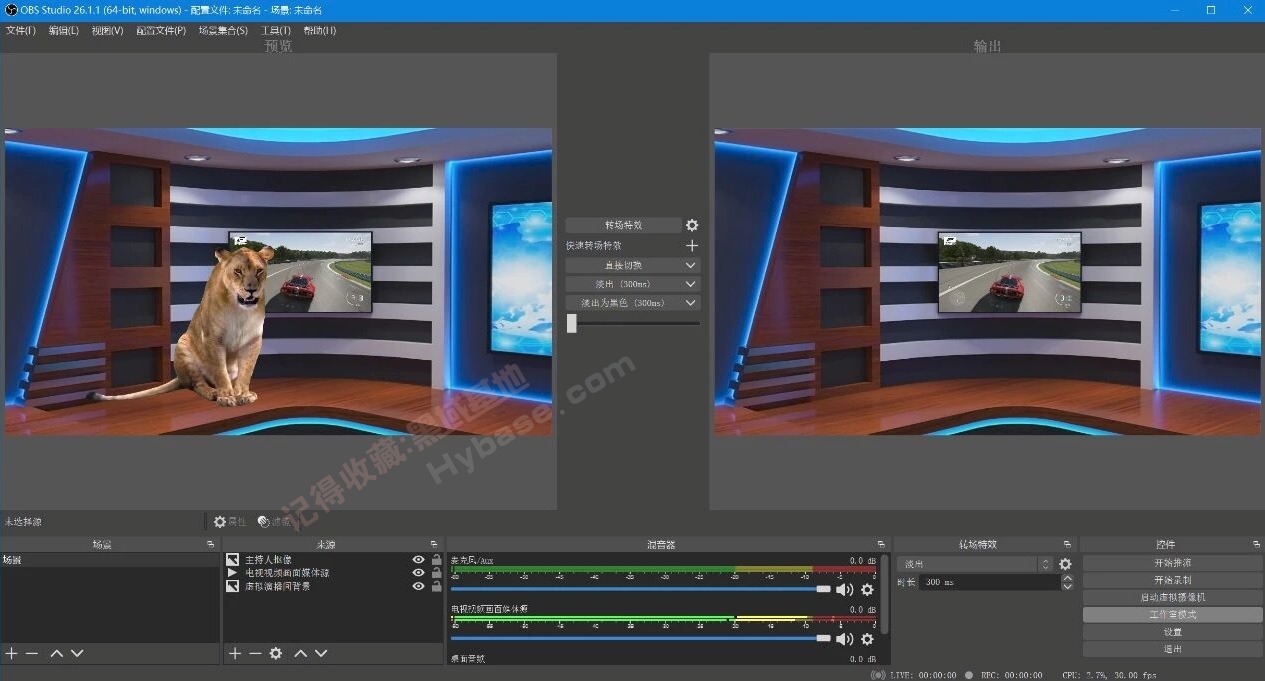Open source properties with the gear icon
The image size is (1265, 681).
(276, 653)
